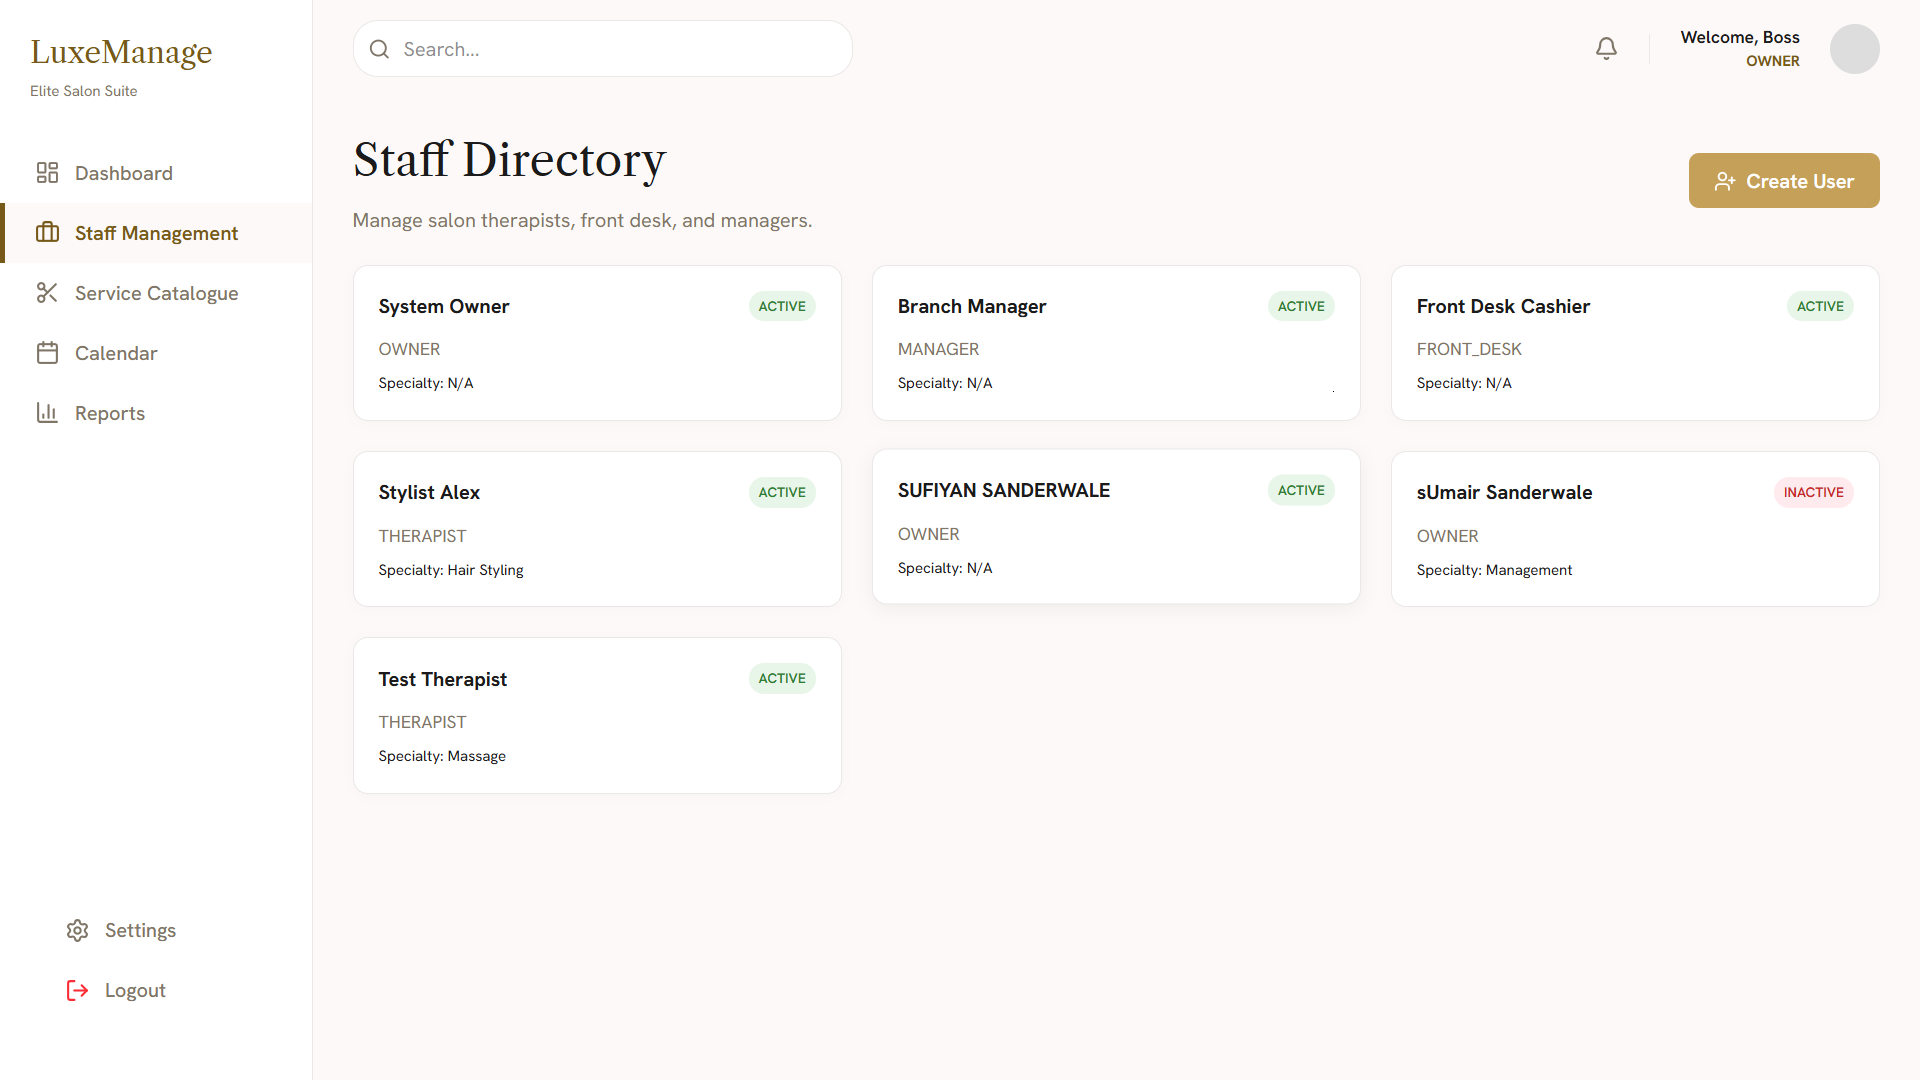This screenshot has width=1920, height=1080.
Task: Click the Elite Salon Suite subtitle
Action: (x=84, y=91)
